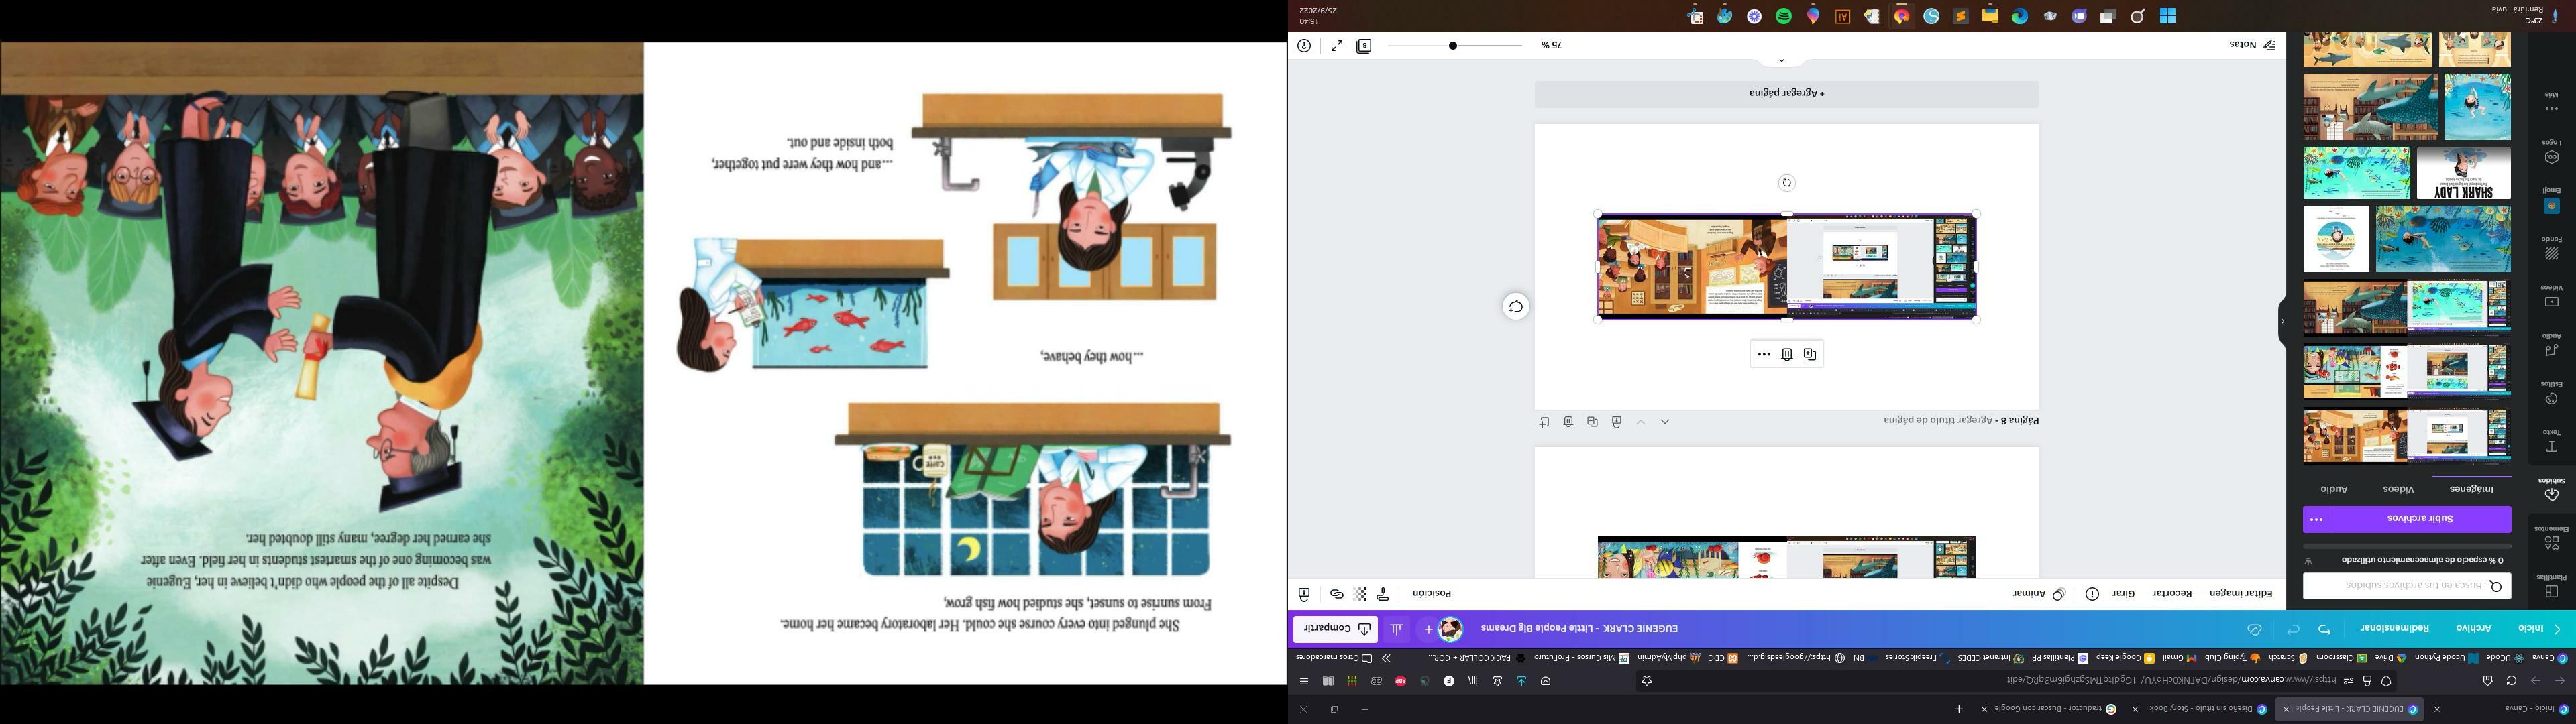The height and width of the screenshot is (724, 2576).
Task: Switch to the Imágenes uploads tab
Action: pyautogui.click(x=2471, y=489)
